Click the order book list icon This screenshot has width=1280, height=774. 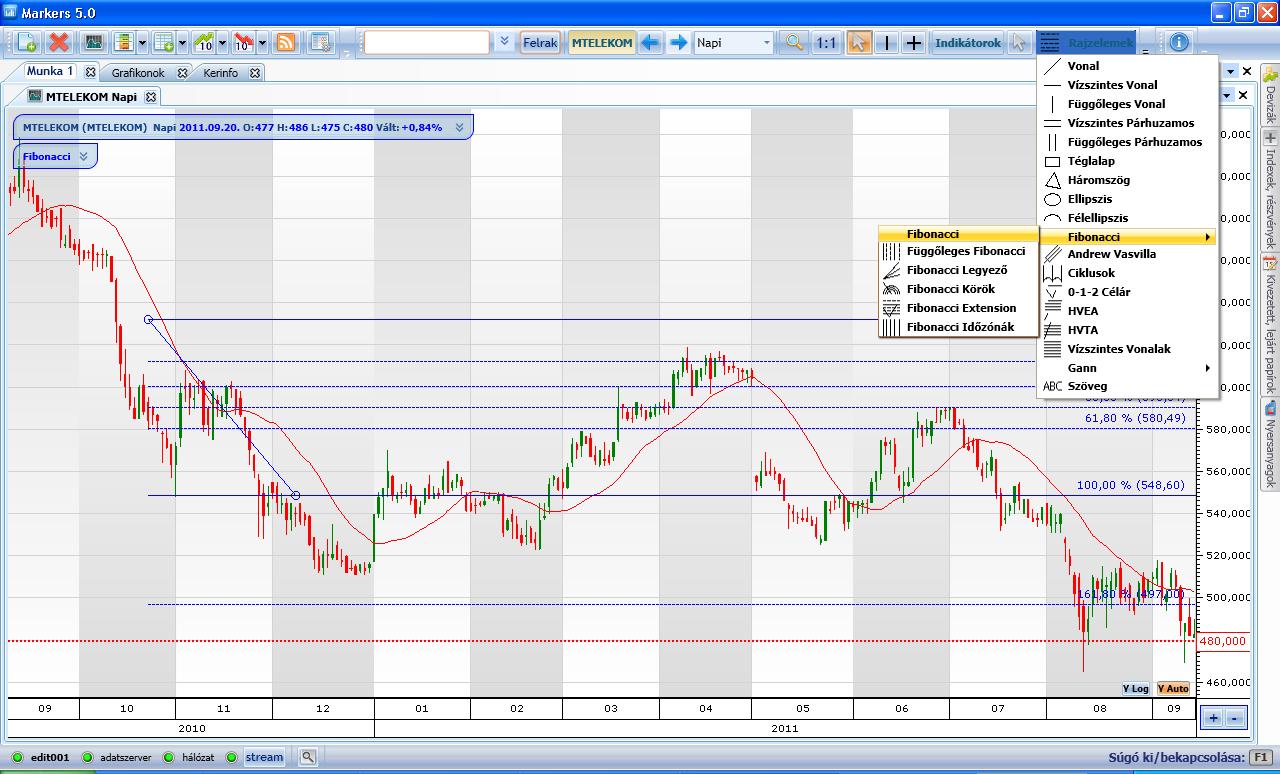pos(124,43)
